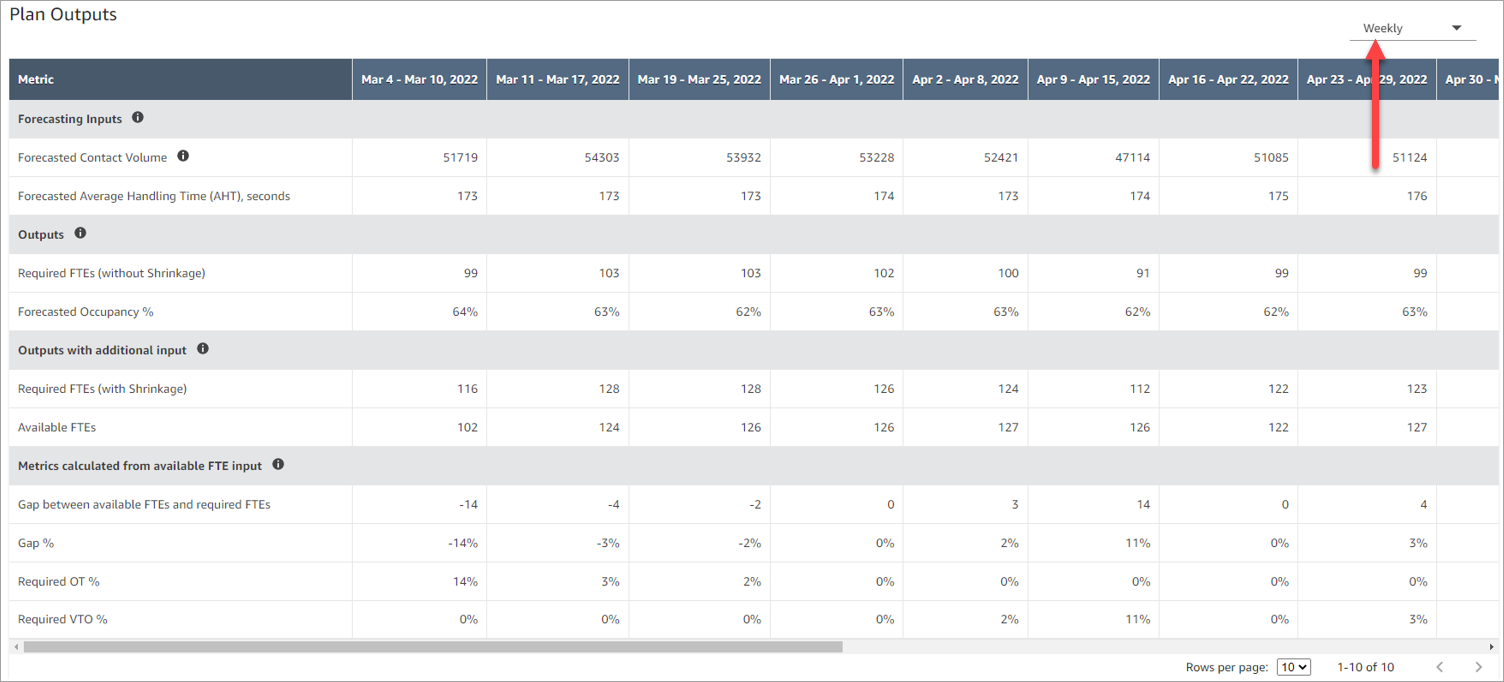Click right arrow of horizontal scrollbar
1504x682 pixels.
[x=1491, y=647]
